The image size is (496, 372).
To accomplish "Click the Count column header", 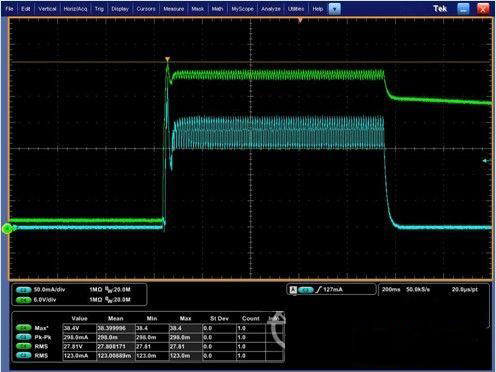I will 250,318.
